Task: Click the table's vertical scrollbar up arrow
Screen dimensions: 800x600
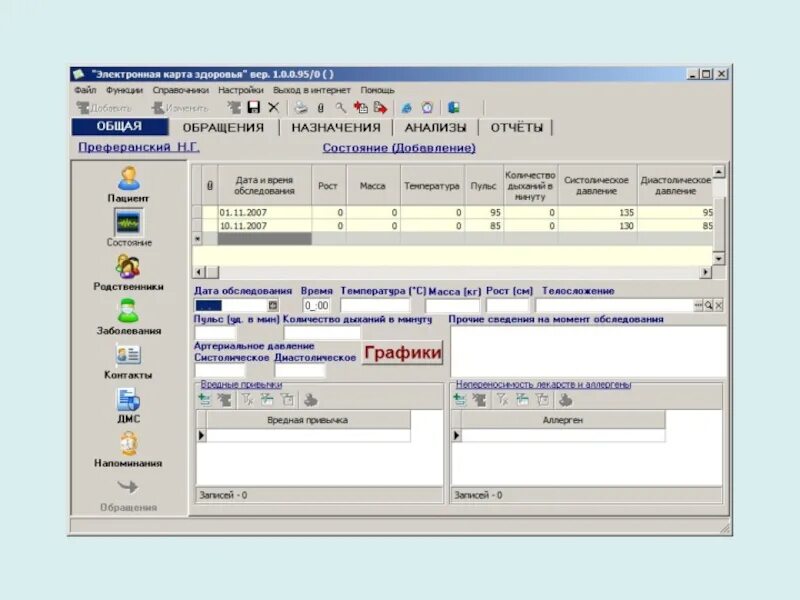Action: pos(718,171)
